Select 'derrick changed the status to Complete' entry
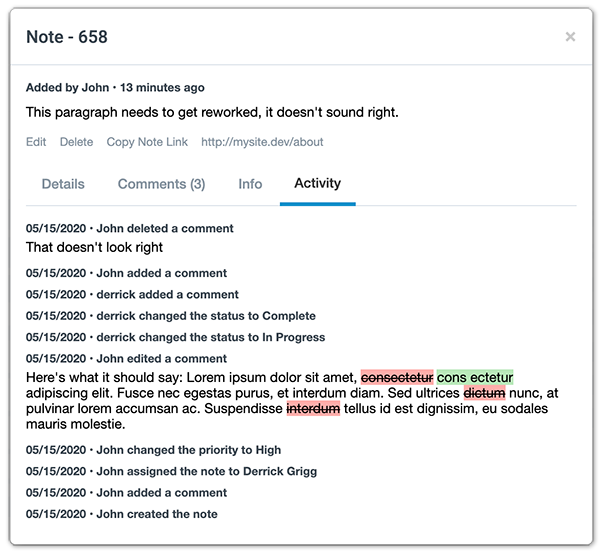Viewport: 600px width, 551px height. pyautogui.click(x=171, y=316)
